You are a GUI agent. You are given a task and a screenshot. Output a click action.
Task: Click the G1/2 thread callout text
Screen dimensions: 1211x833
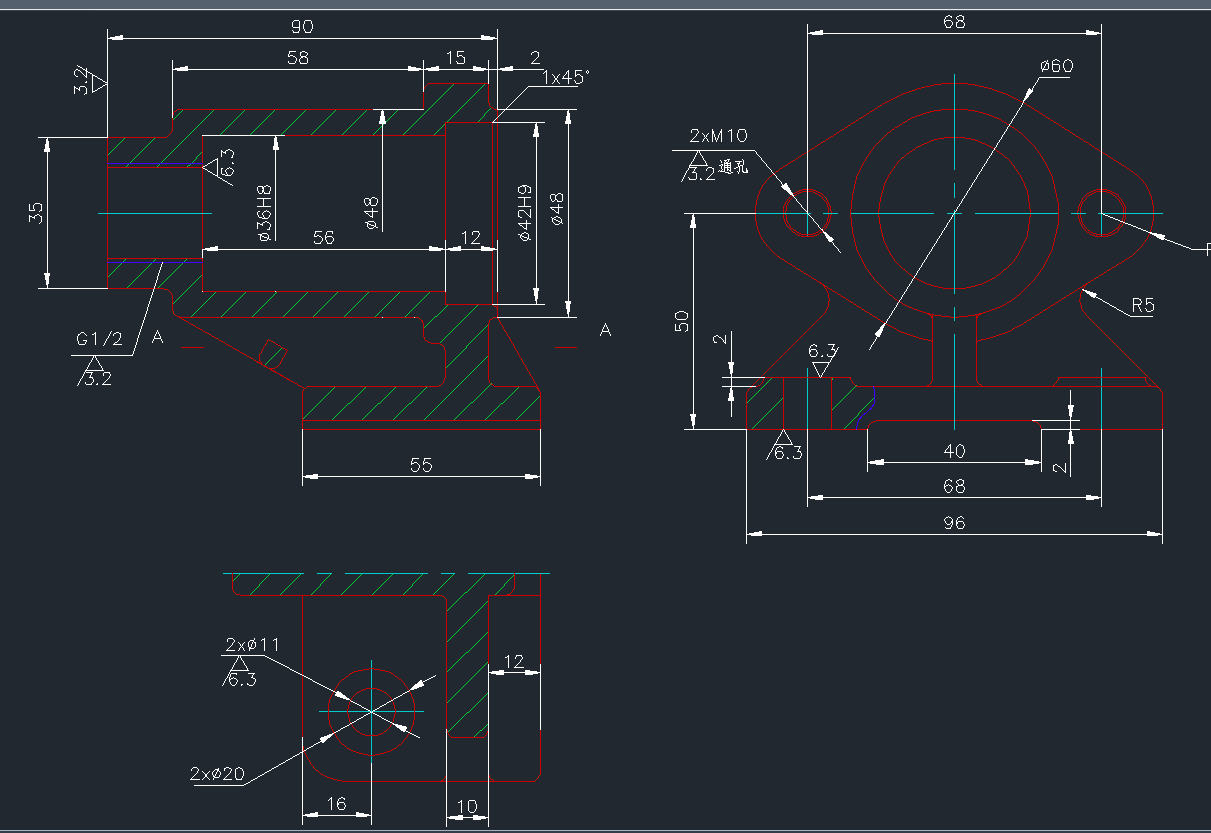click(99, 339)
